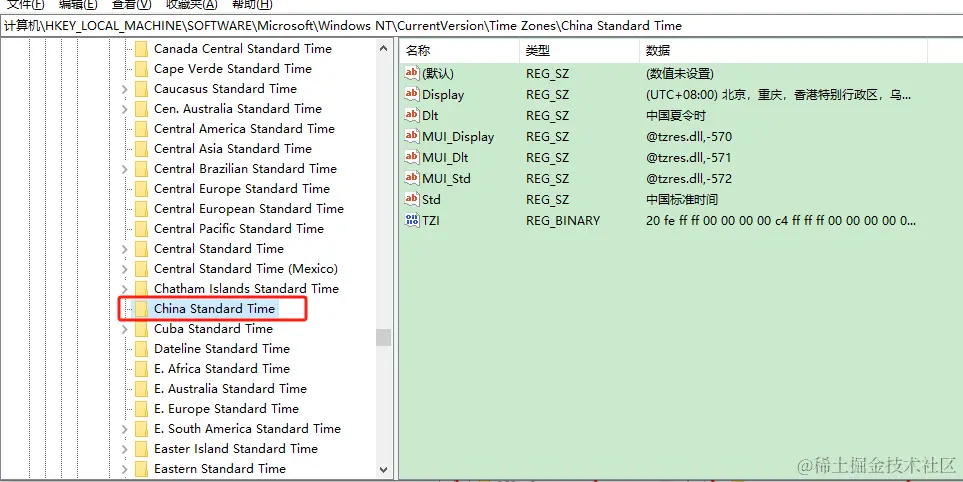Expand the Central Standard Time (Mexico) key
The image size is (963, 482).
click(125, 269)
